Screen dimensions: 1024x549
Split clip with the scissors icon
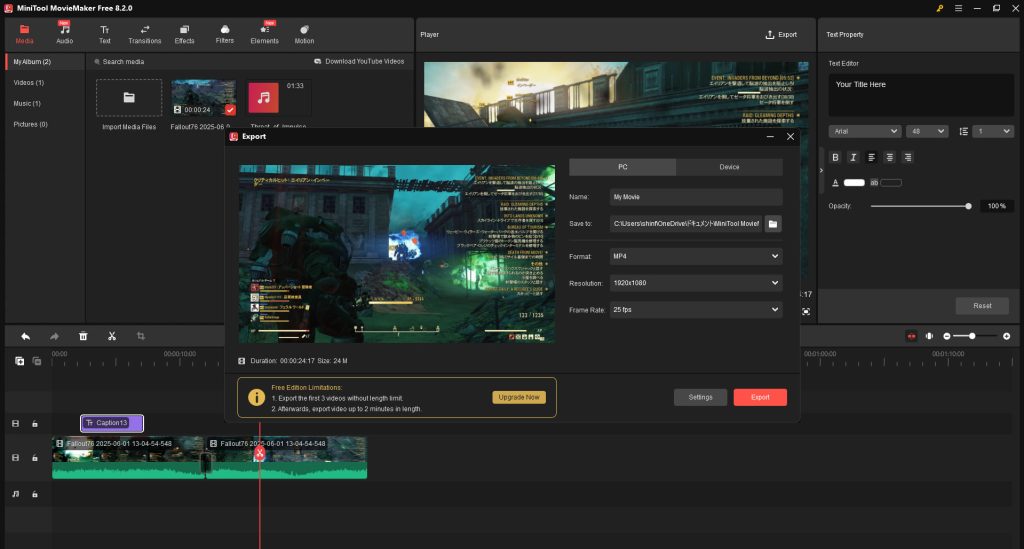click(x=112, y=336)
